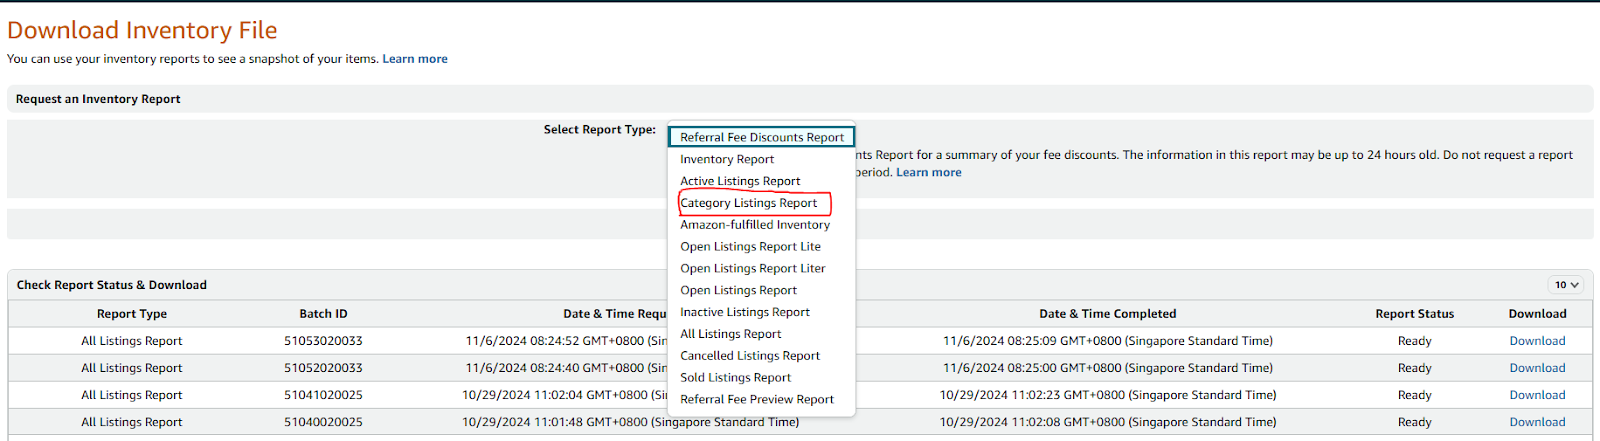
Task: Select Referral Fee Discounts Report option
Action: coord(761,137)
